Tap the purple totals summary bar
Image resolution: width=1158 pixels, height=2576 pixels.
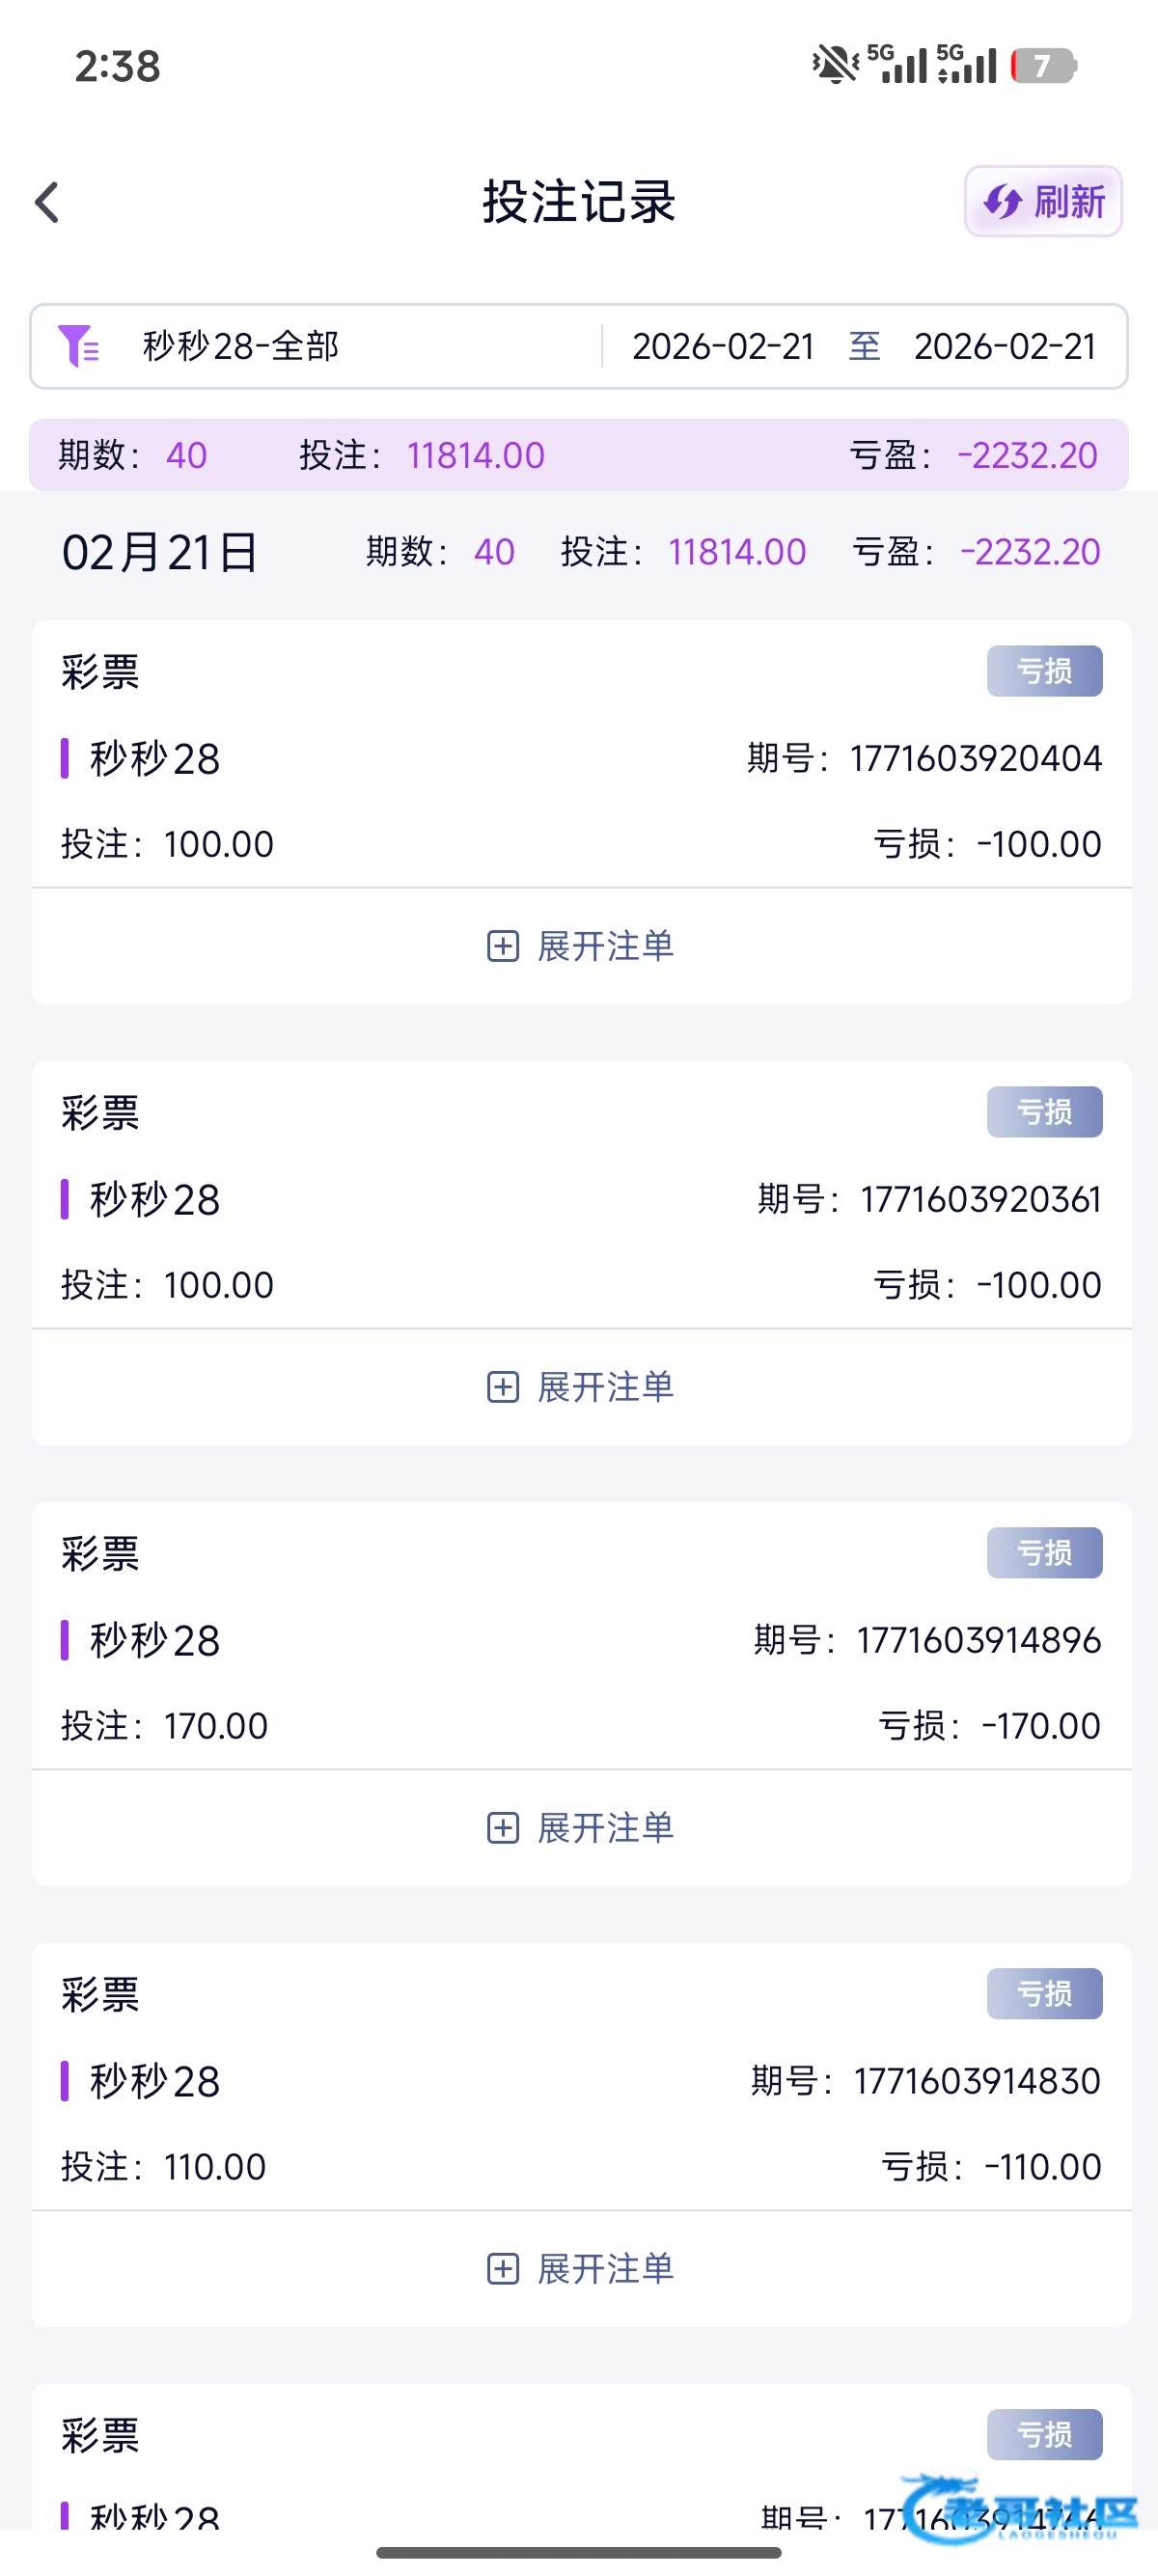pos(579,455)
